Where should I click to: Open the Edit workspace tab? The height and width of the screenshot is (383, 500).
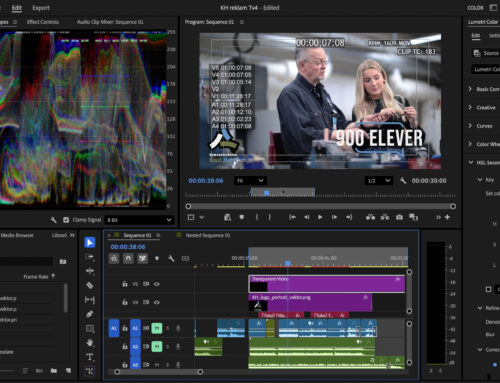17,8
